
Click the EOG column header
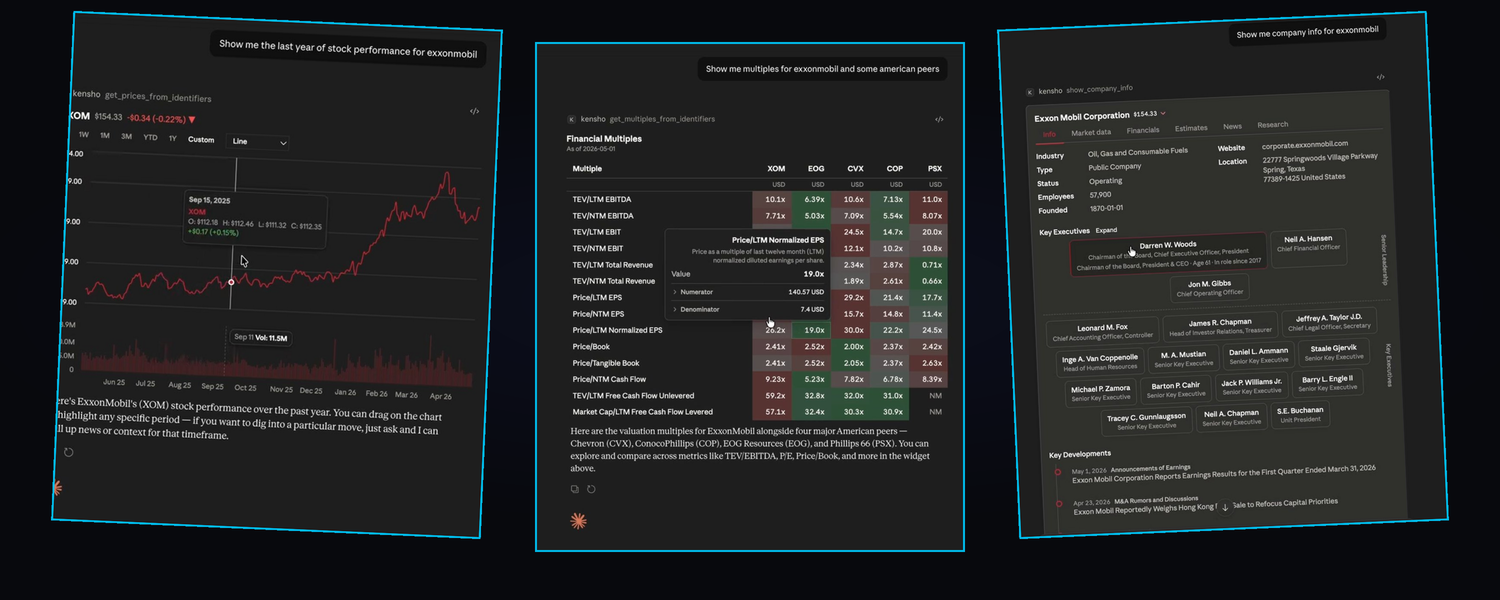tap(816, 169)
